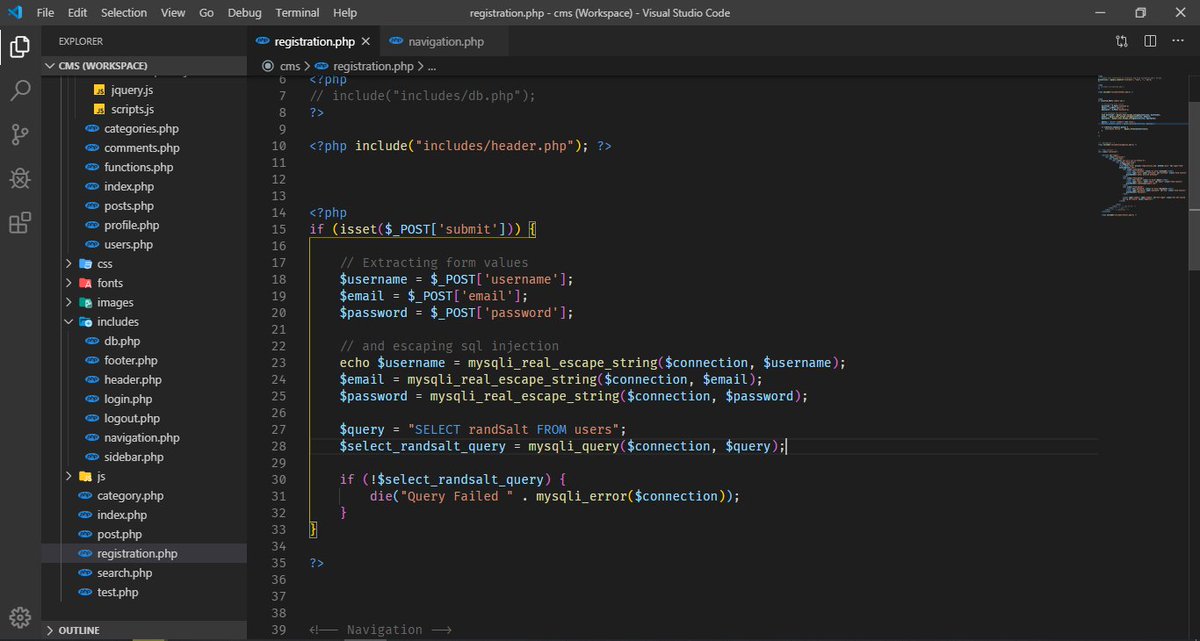Open login.php in includes folder
The image size is (1200, 641).
(x=127, y=399)
